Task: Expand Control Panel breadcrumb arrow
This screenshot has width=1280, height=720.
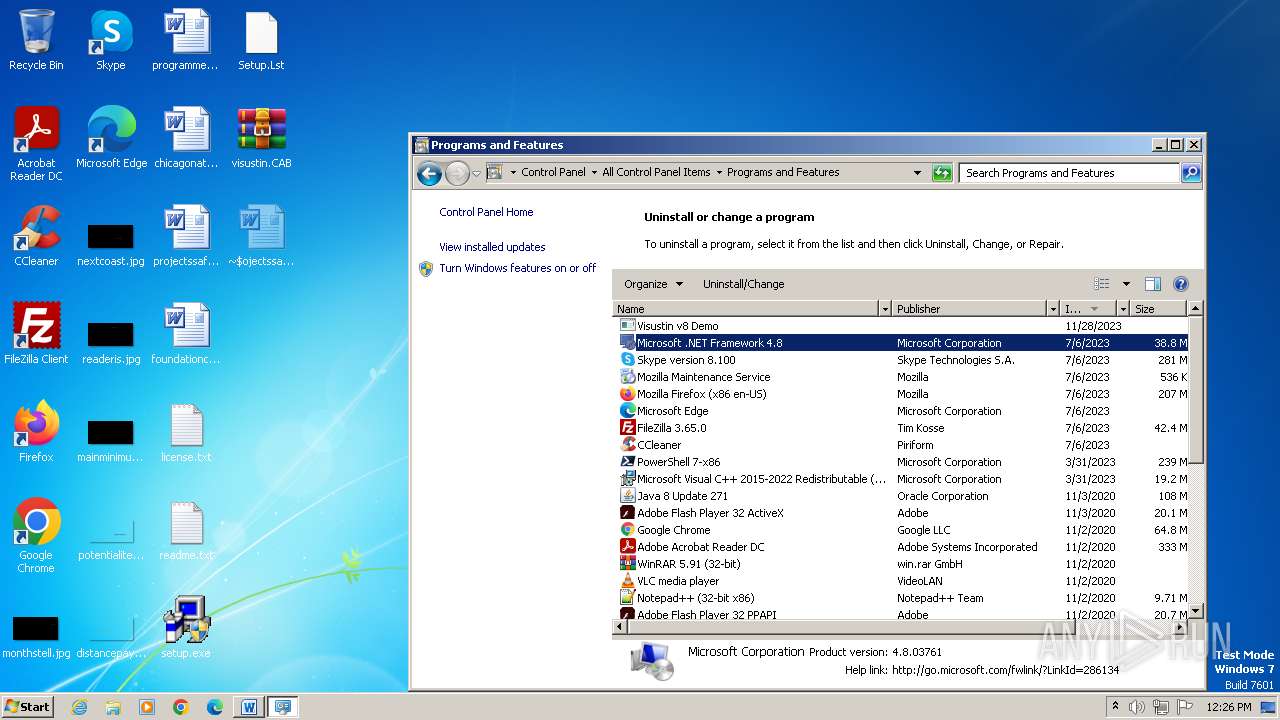Action: coord(594,173)
